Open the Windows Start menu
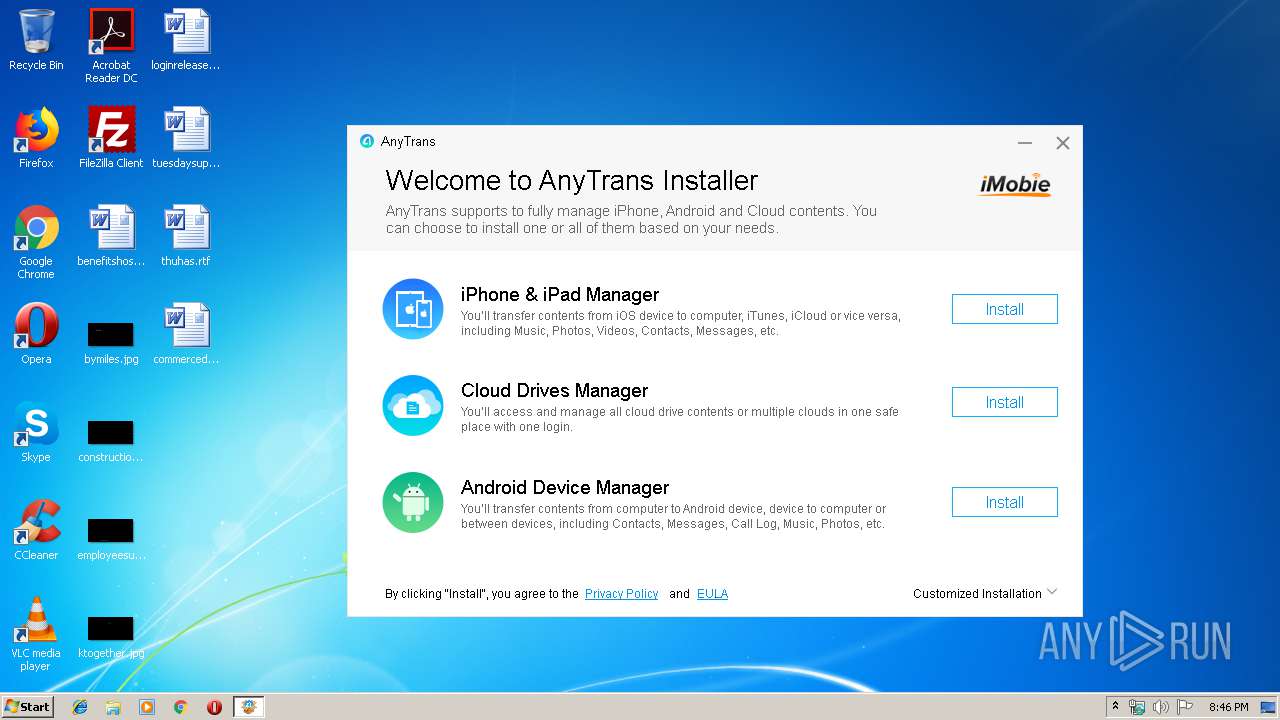The image size is (1280, 720). pos(27,707)
